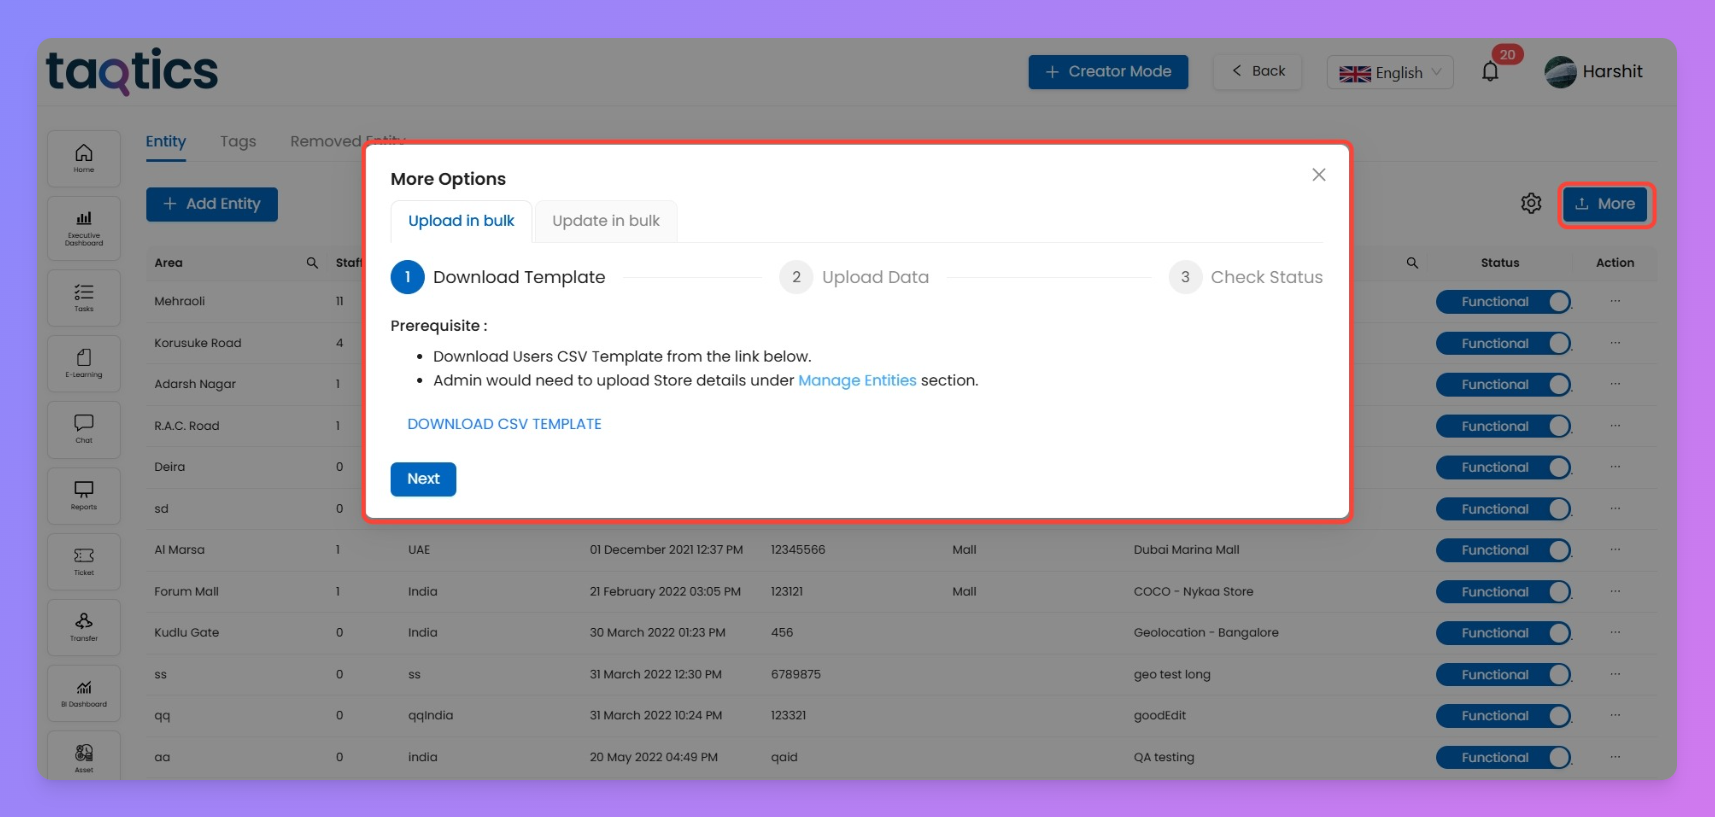
Task: Toggle Functional status for Forum Mall
Action: (1503, 593)
